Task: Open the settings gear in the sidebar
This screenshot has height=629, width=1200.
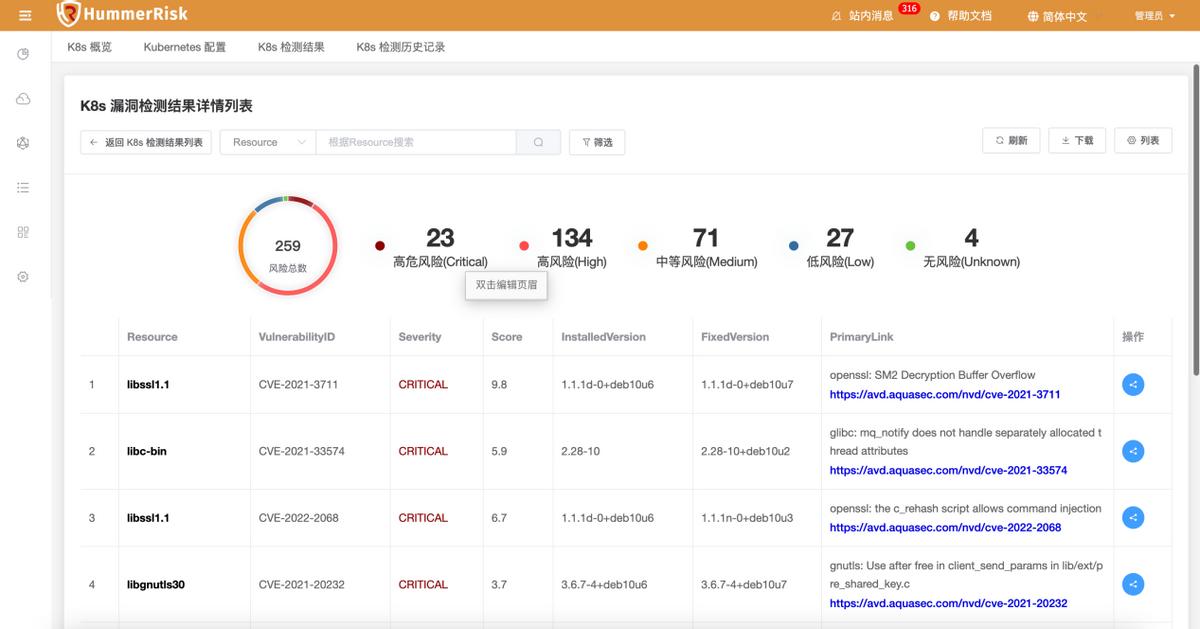Action: [22, 276]
